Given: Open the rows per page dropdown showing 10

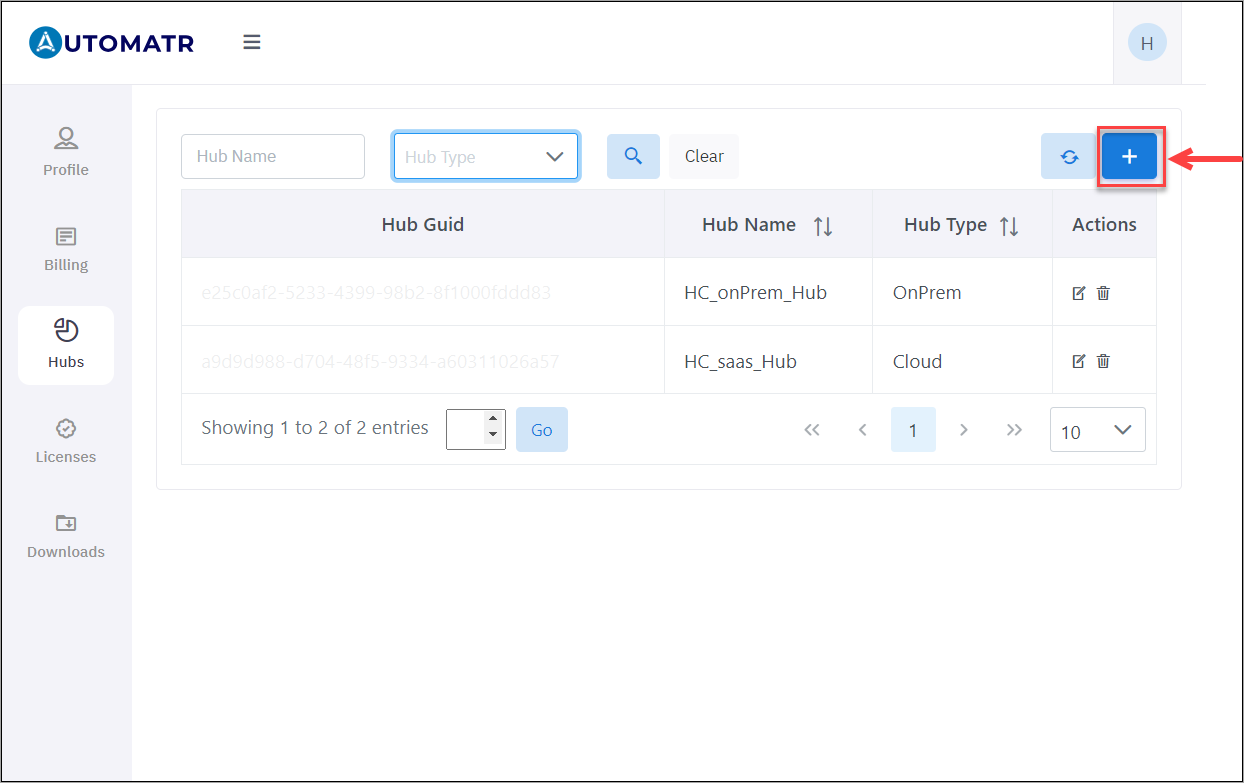Looking at the screenshot, I should (1098, 430).
